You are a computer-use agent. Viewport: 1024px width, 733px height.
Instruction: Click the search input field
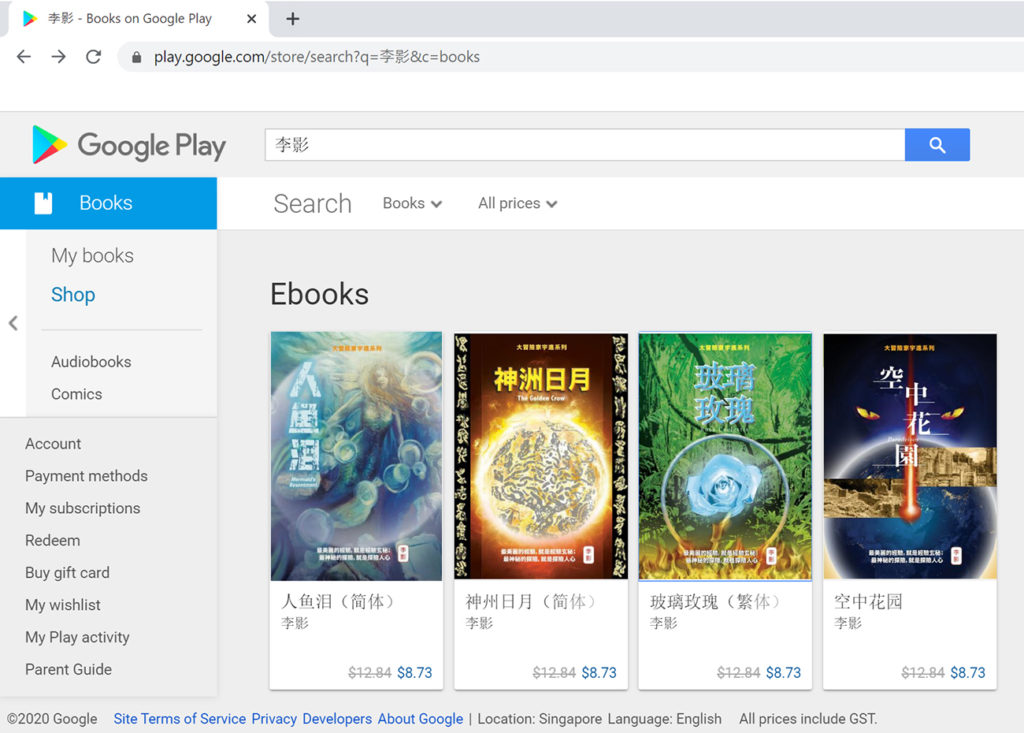[x=584, y=145]
